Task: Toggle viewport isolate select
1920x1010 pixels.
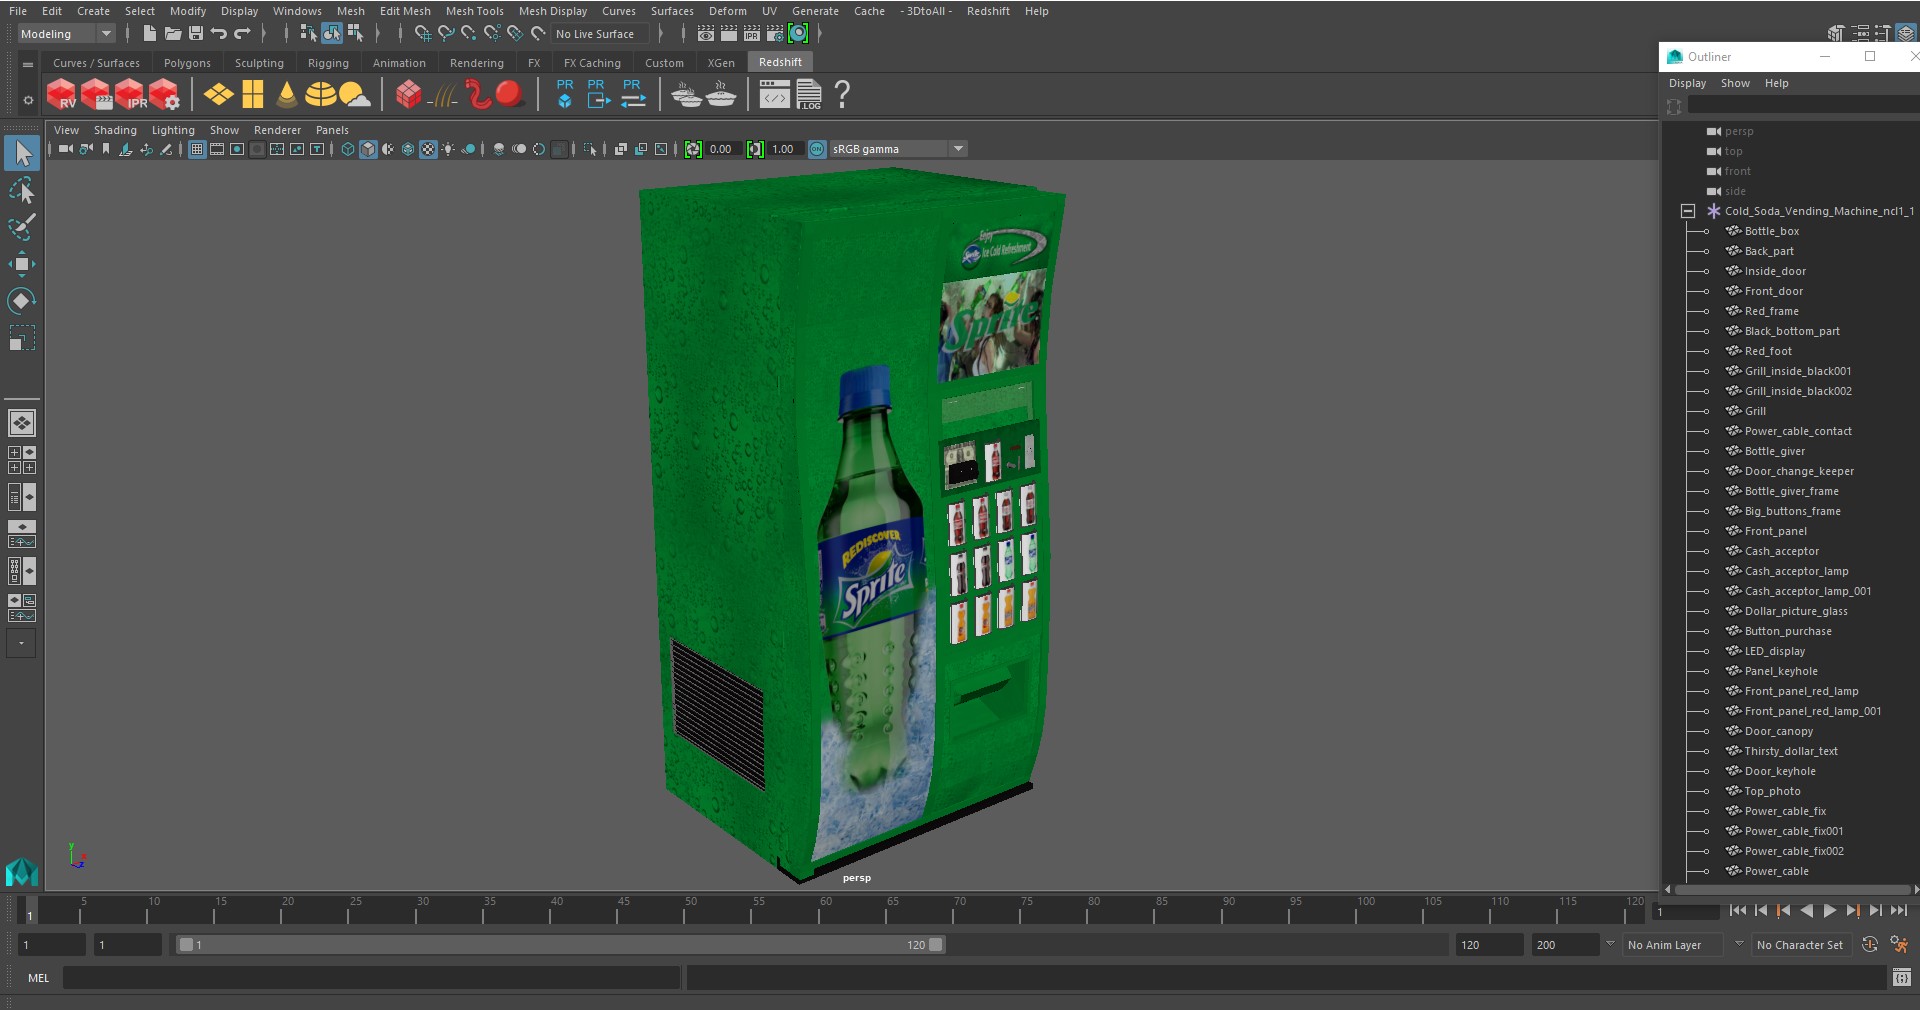Action: (x=589, y=149)
